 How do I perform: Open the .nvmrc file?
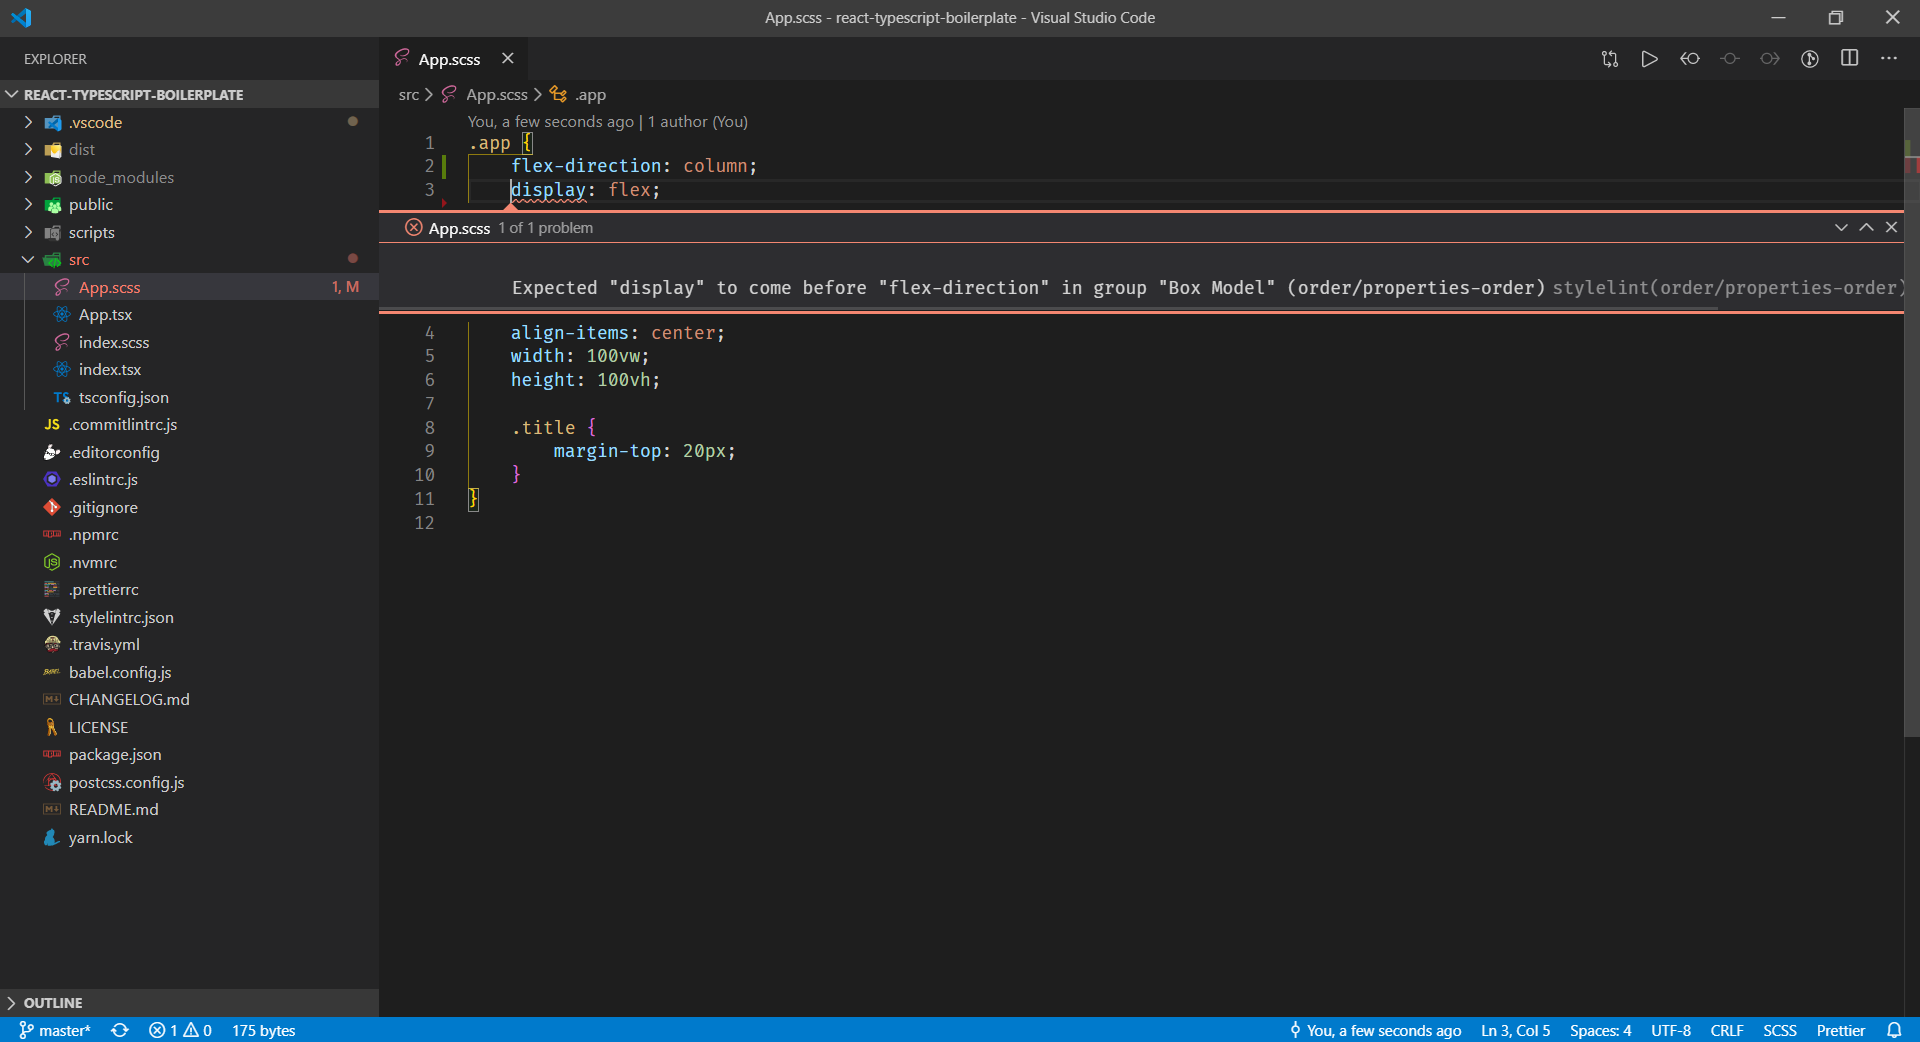click(x=190, y=562)
